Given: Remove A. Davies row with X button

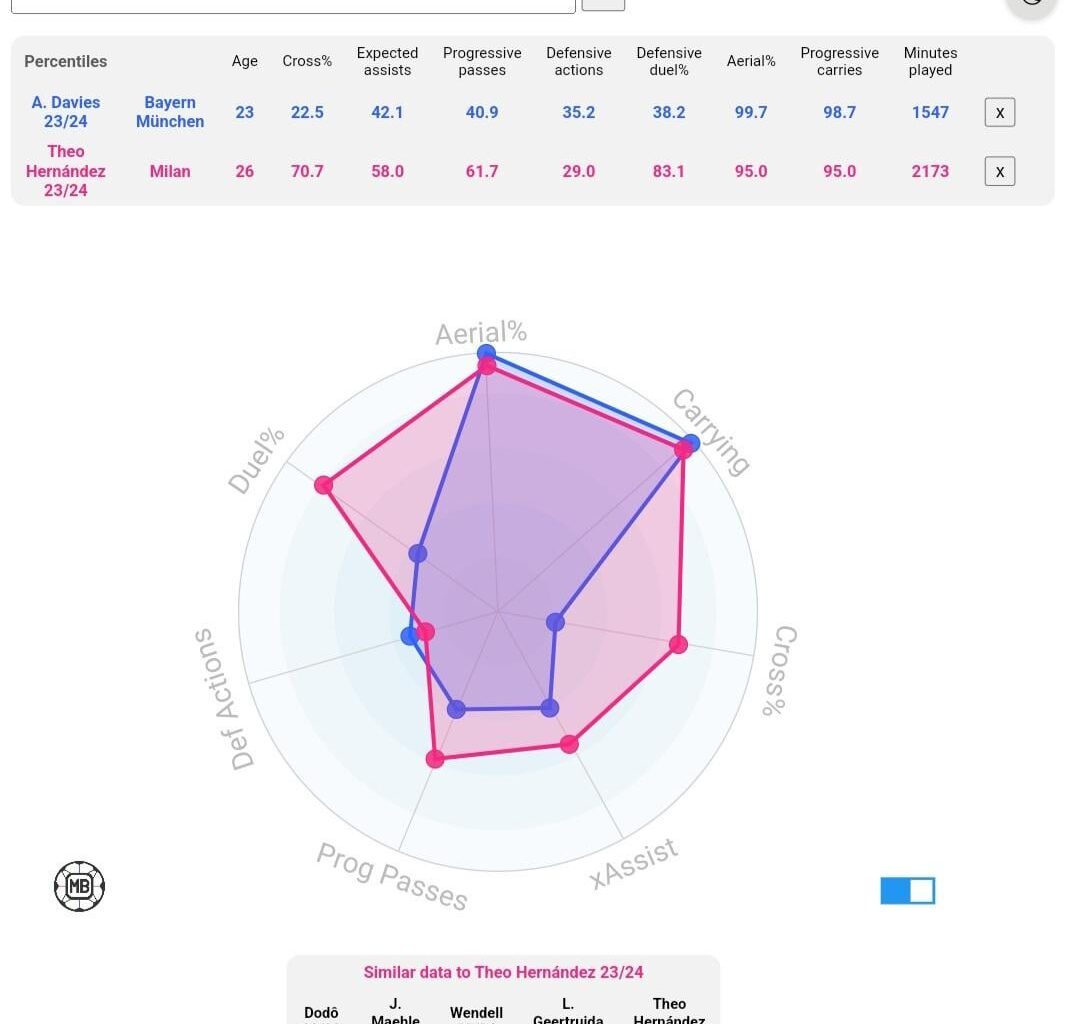Looking at the screenshot, I should coord(999,112).
